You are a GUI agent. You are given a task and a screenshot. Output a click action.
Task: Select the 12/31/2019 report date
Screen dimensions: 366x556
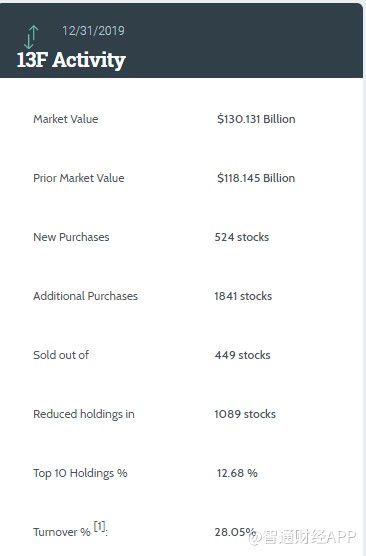[x=93, y=31]
